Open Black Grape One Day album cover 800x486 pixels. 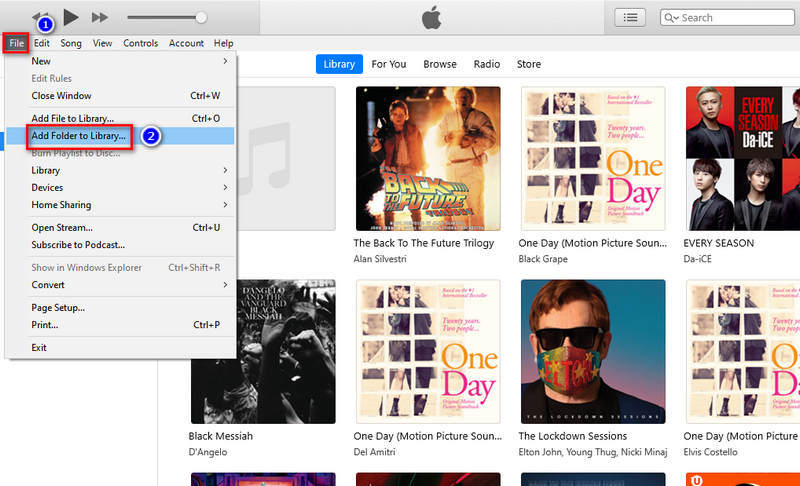[x=593, y=159]
